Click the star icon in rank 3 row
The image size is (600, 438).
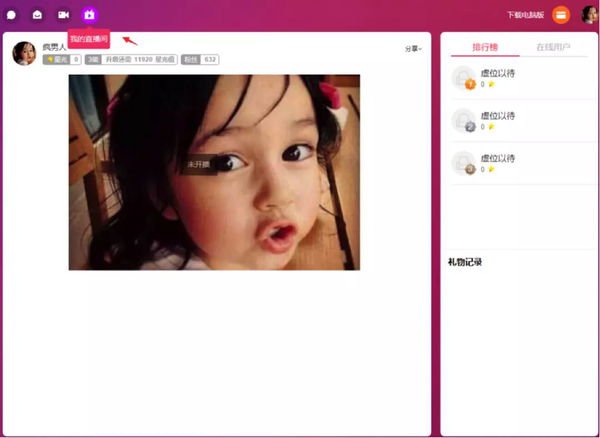492,169
